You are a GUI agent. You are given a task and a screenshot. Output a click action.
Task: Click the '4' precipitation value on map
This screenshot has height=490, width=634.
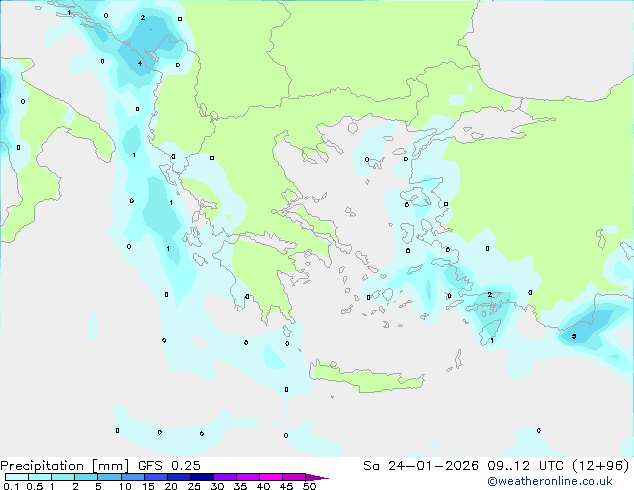click(140, 63)
